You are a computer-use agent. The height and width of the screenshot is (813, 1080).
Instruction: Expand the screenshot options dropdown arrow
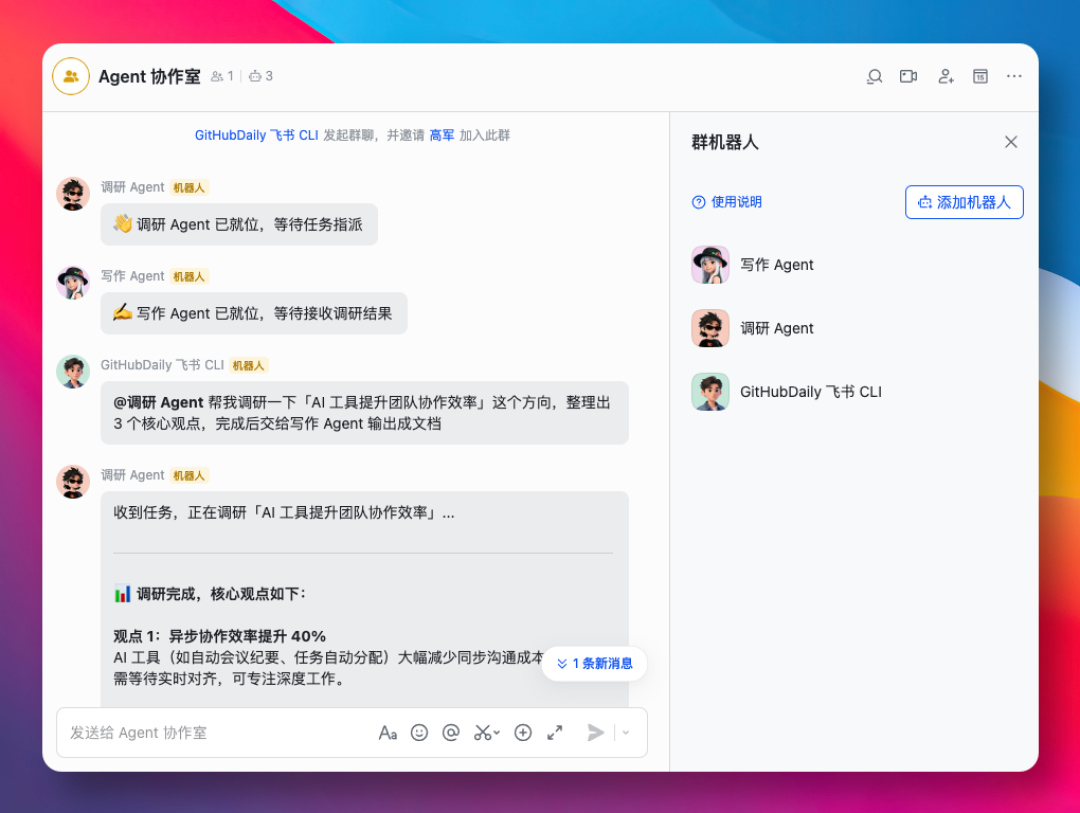pyautogui.click(x=497, y=733)
